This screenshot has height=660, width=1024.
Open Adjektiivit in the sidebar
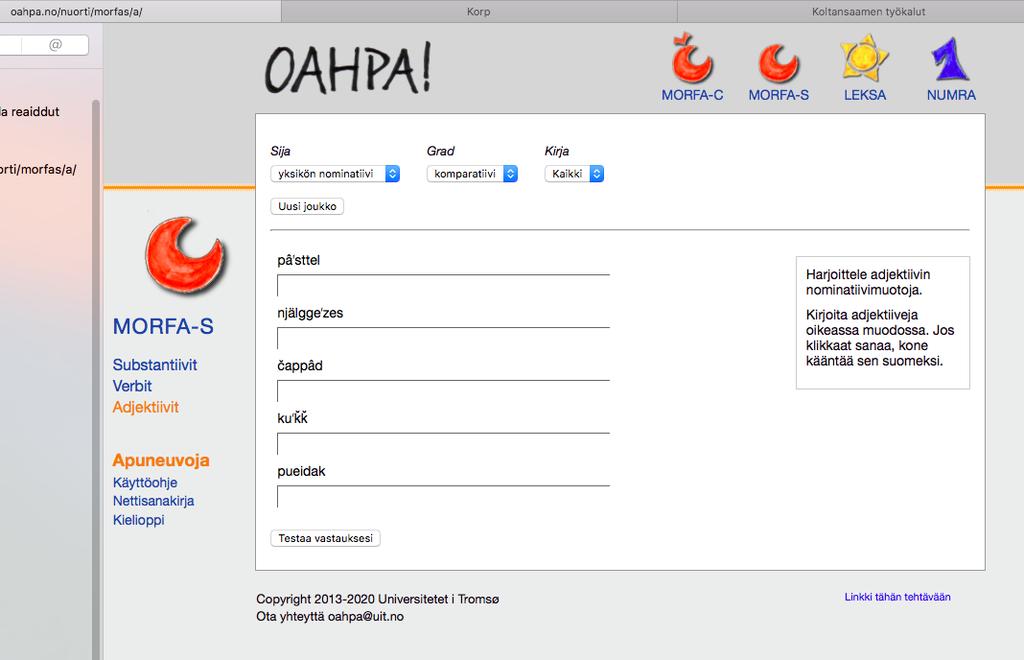pyautogui.click(x=146, y=407)
